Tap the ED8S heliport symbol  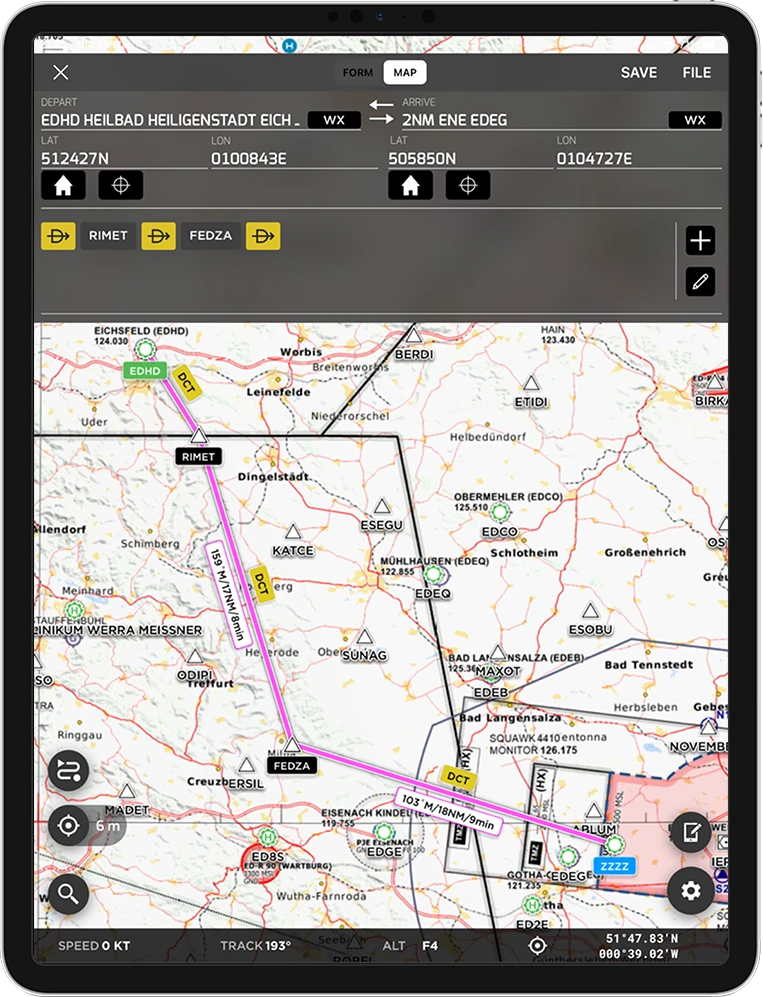(268, 837)
